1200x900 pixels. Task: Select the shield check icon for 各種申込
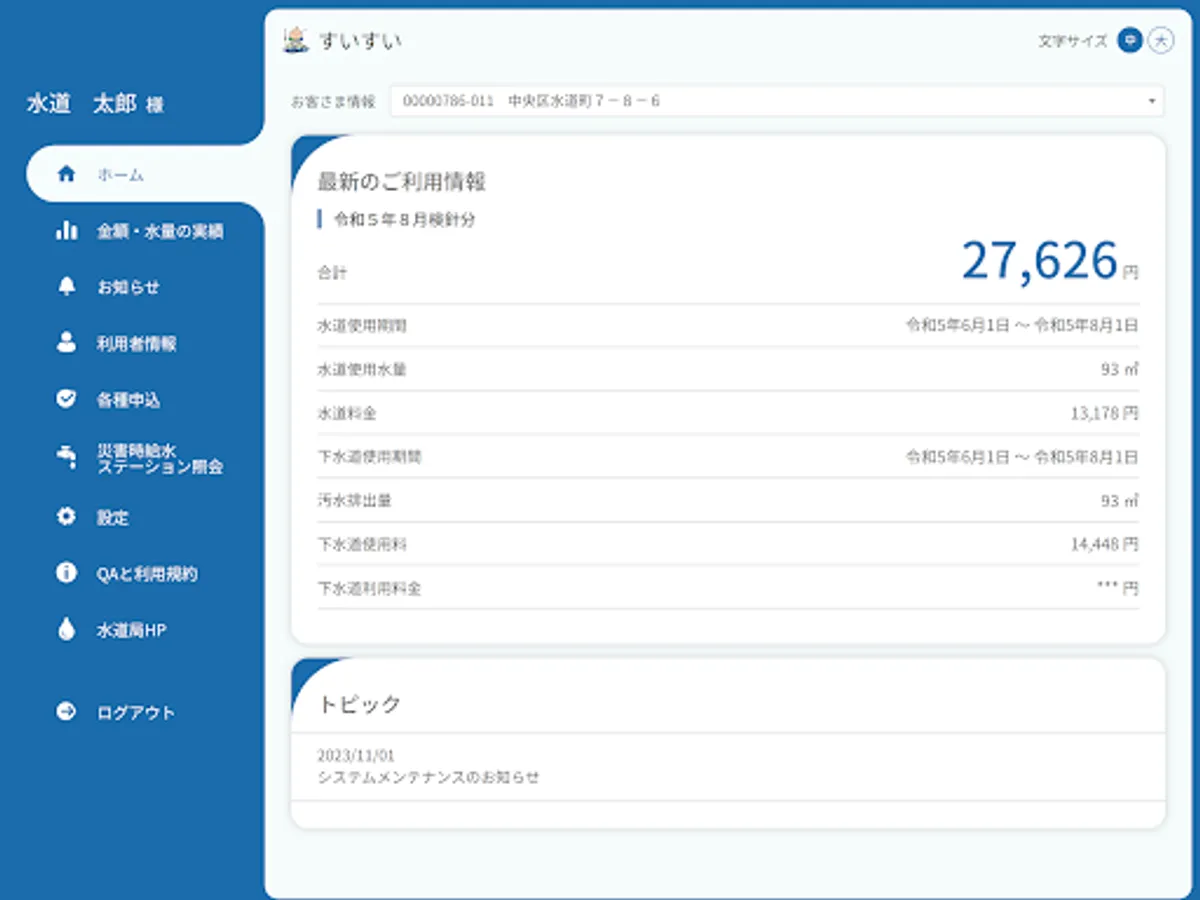tap(66, 399)
